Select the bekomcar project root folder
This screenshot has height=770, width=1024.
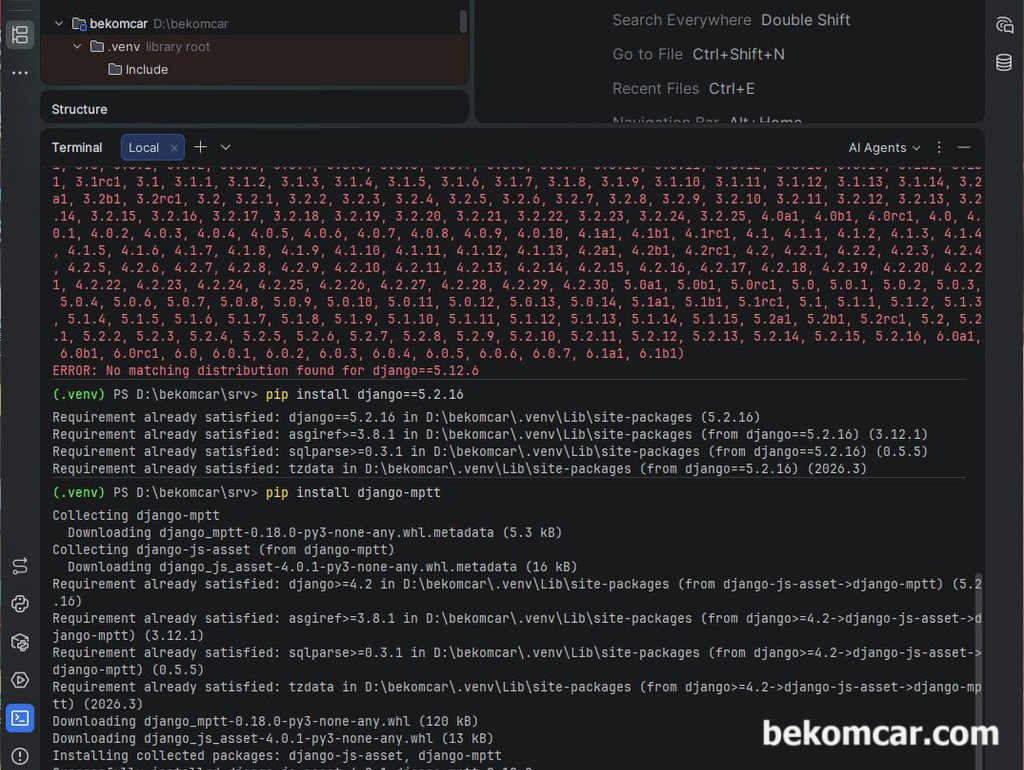coord(150,24)
